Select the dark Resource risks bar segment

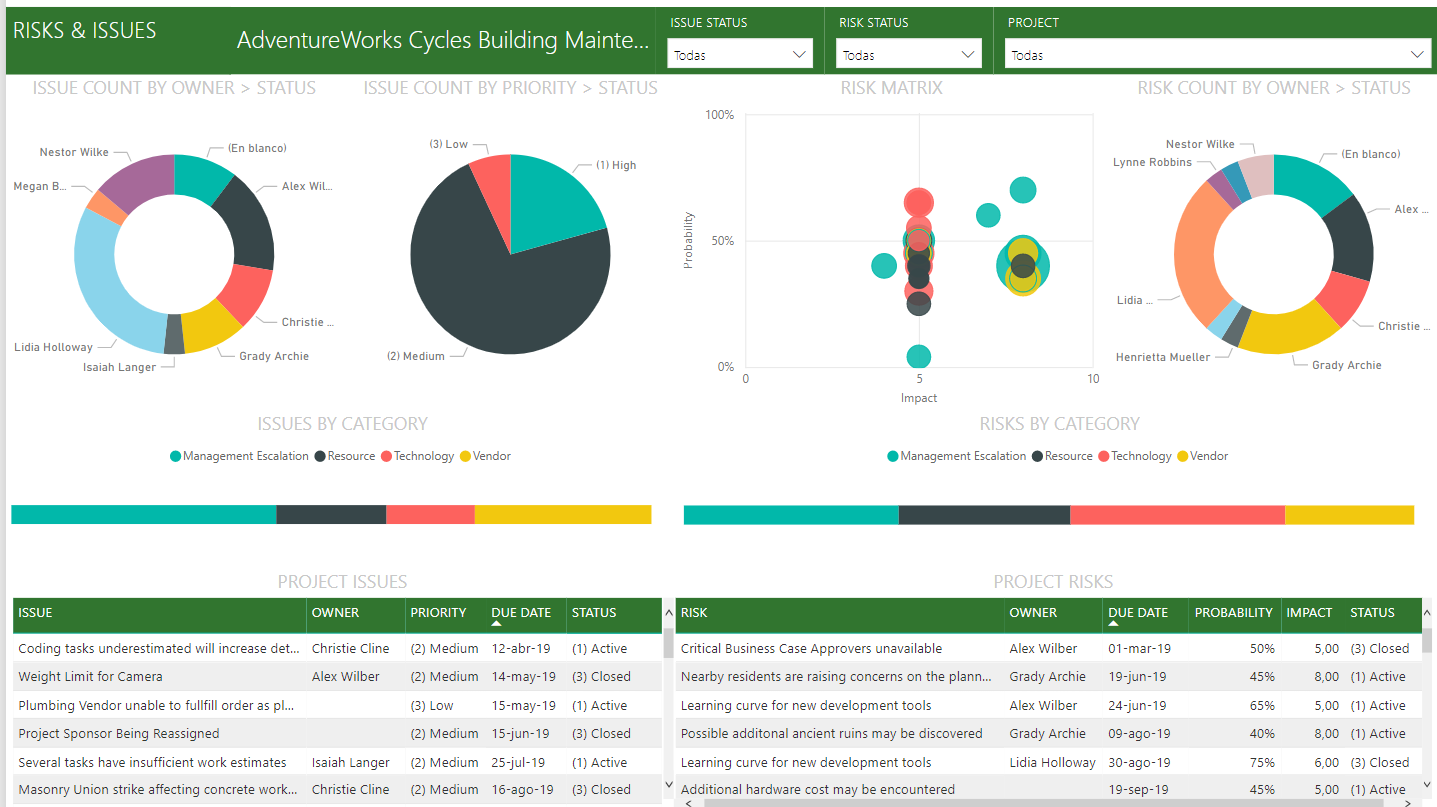pyautogui.click(x=984, y=515)
